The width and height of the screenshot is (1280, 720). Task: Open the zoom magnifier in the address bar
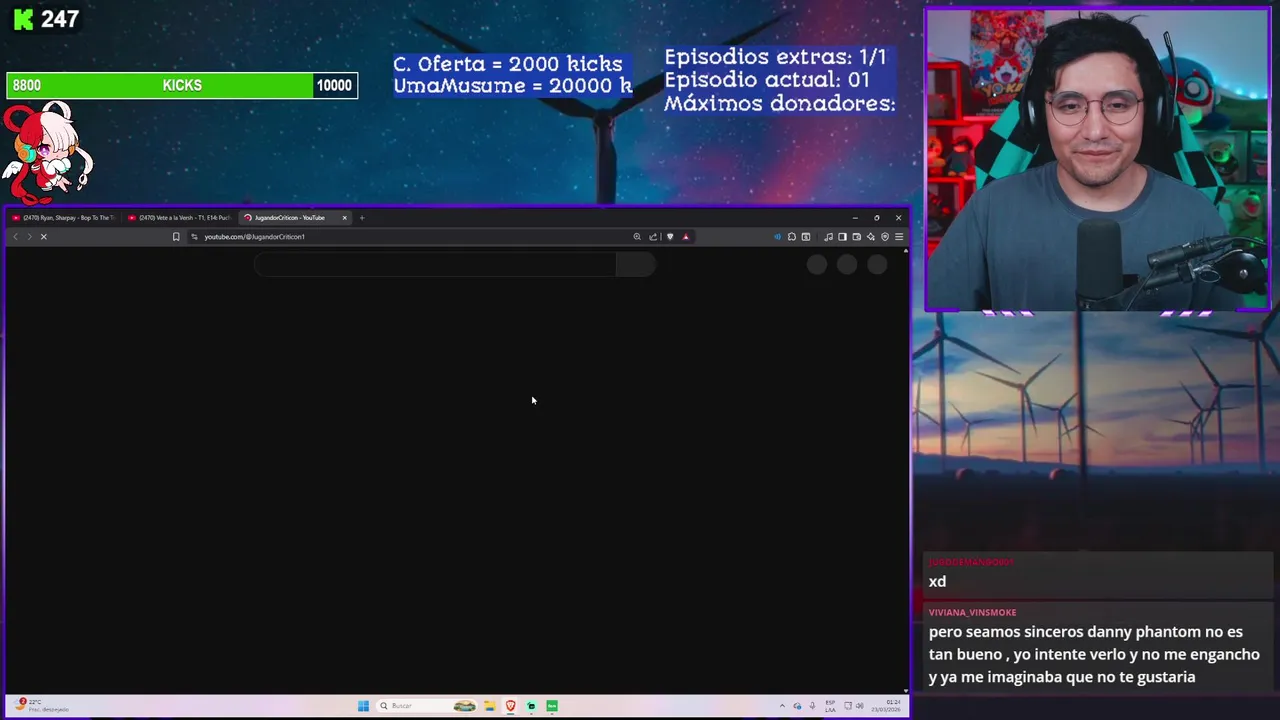coord(637,237)
